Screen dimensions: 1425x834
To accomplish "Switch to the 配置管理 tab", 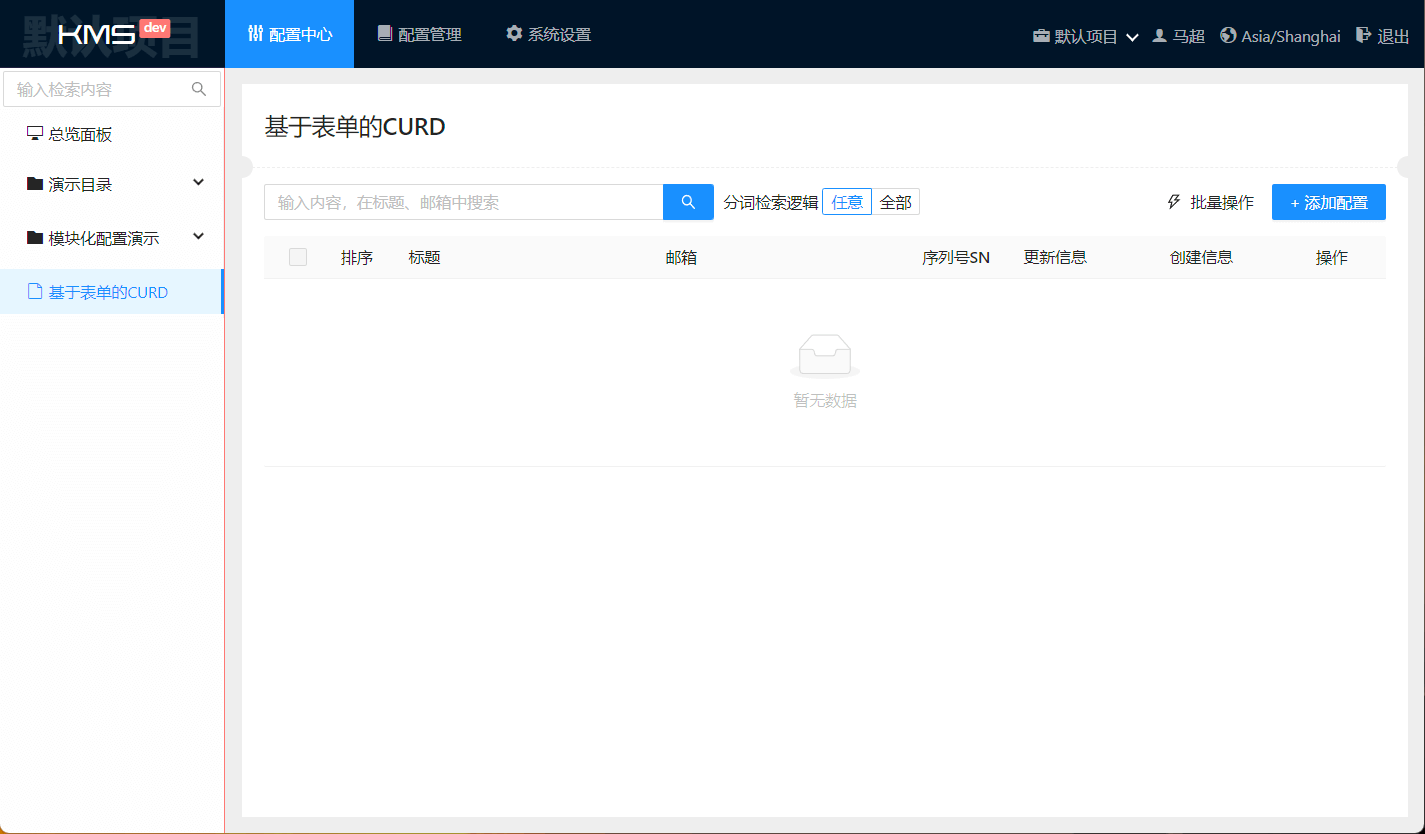I will 419,34.
